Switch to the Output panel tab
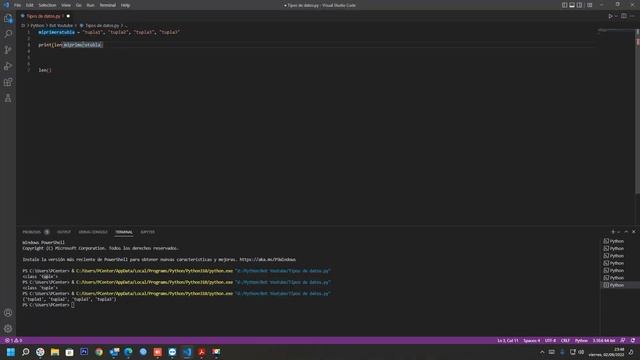 (64, 232)
